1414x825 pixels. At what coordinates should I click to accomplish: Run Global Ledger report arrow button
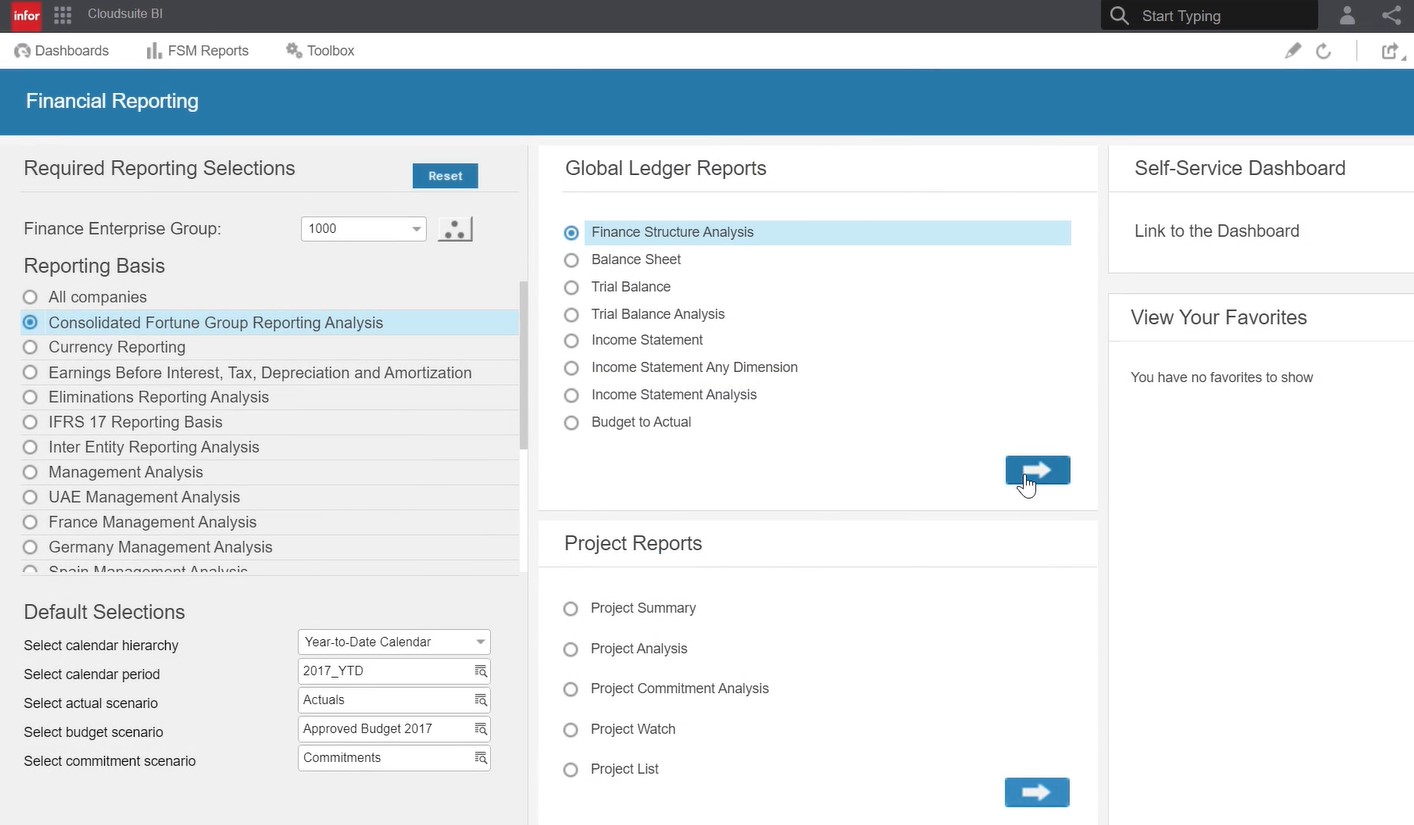[1037, 470]
